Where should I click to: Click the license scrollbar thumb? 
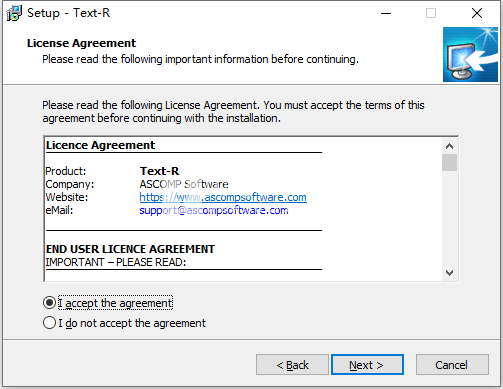[x=449, y=162]
